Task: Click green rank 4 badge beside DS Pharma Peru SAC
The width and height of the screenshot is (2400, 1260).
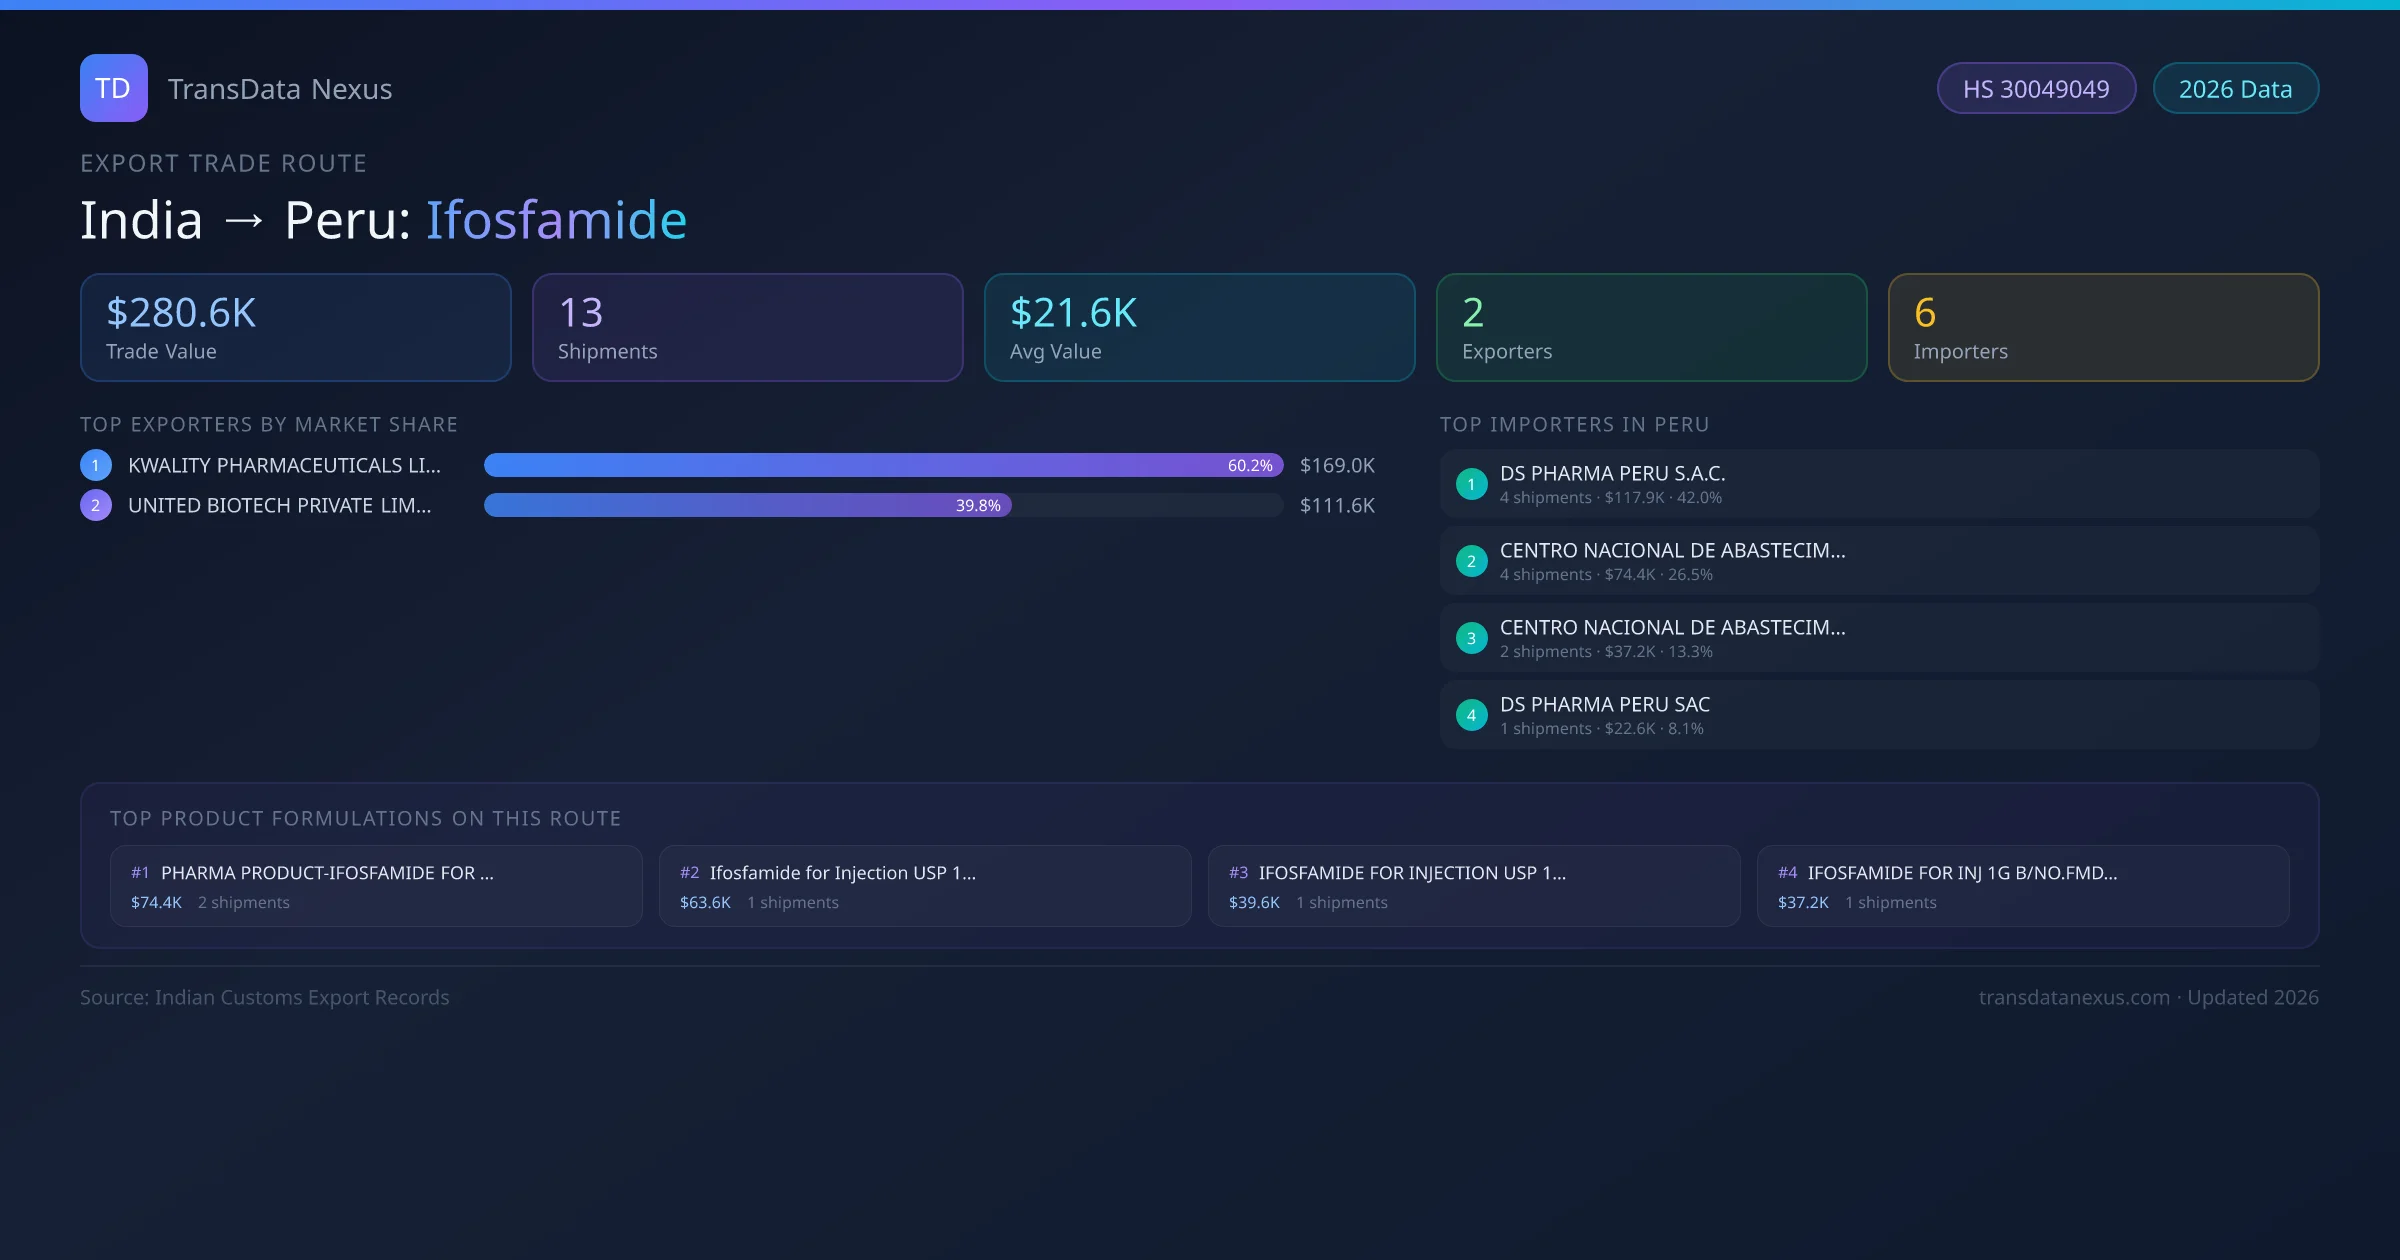Action: point(1471,715)
